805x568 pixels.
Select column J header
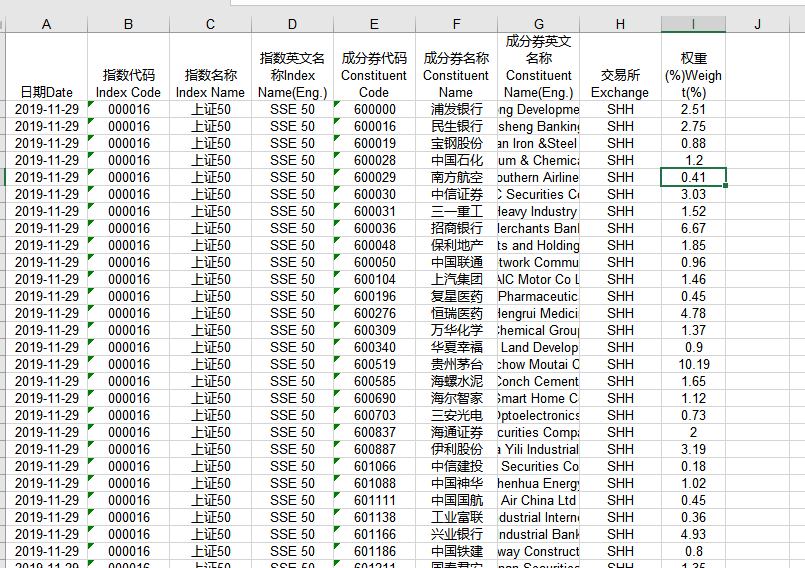pyautogui.click(x=757, y=24)
